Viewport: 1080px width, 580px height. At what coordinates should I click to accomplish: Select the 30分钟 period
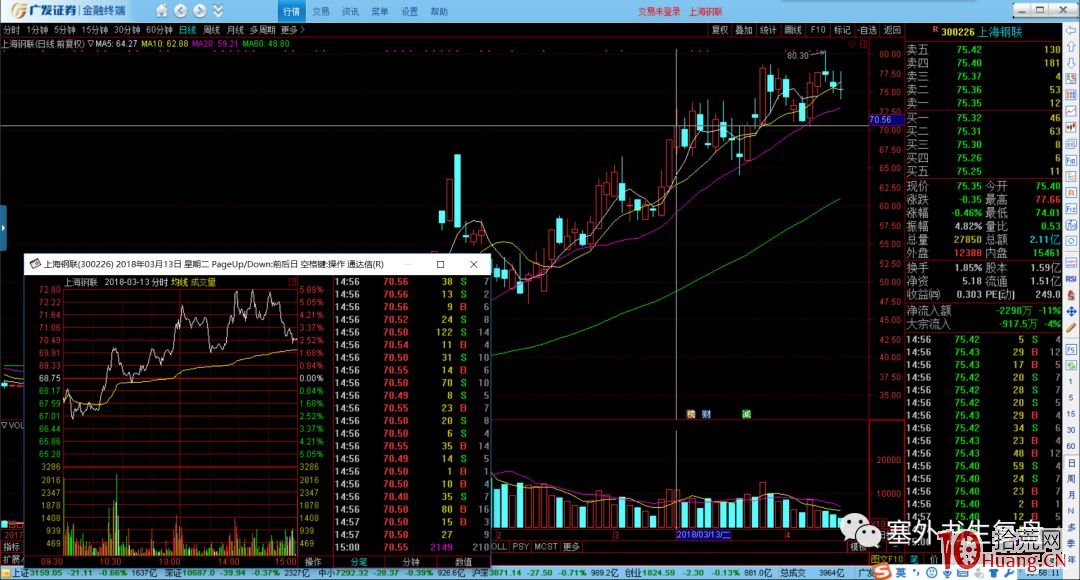(x=127, y=30)
